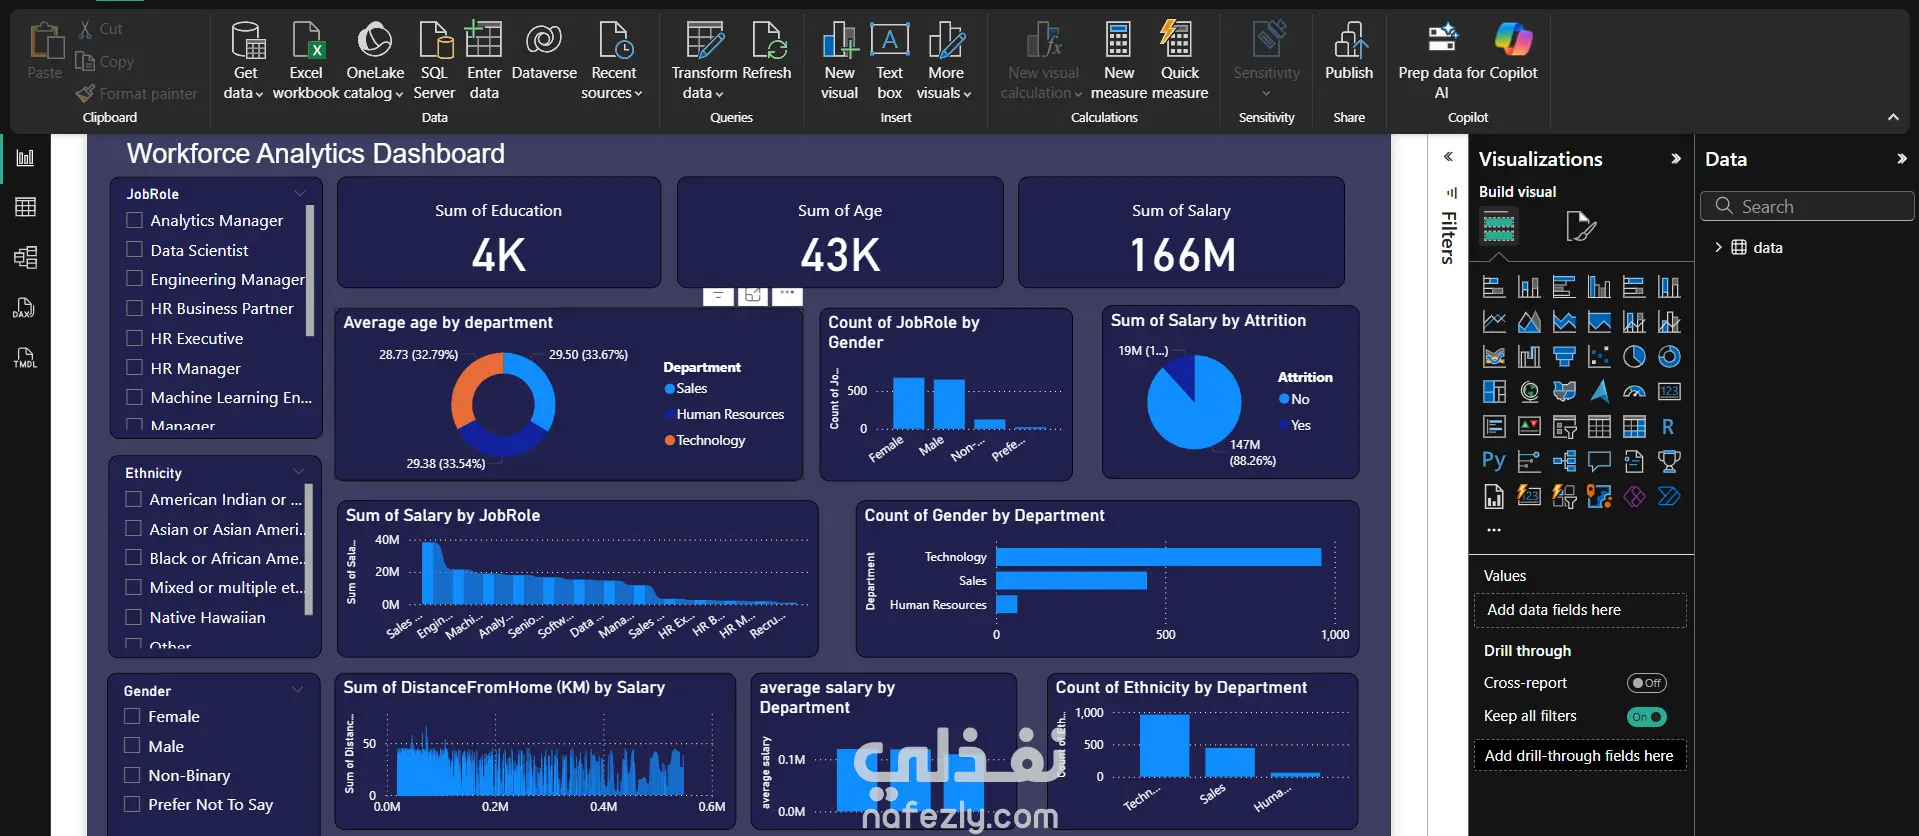Collapse the Visualizations pane with its arrow

coord(1676,159)
